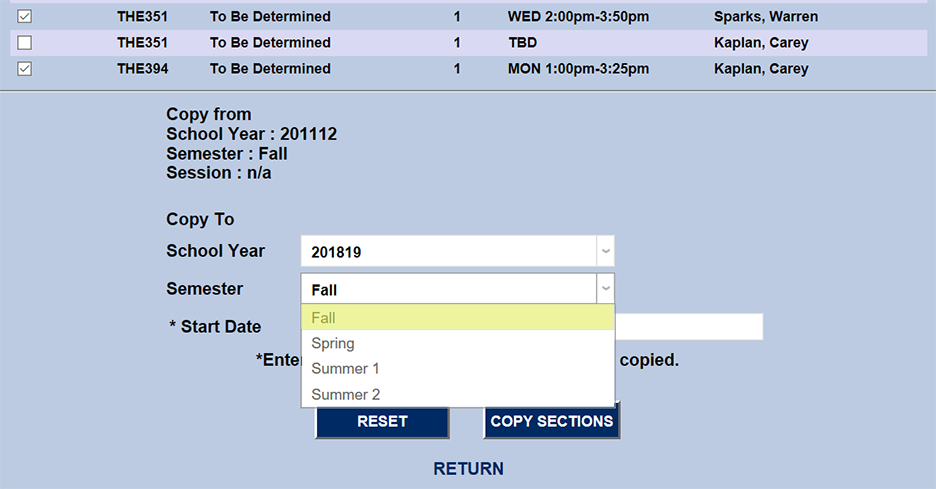The image size is (936, 489).
Task: Uncheck the THE394 section checkbox
Action: (25, 69)
